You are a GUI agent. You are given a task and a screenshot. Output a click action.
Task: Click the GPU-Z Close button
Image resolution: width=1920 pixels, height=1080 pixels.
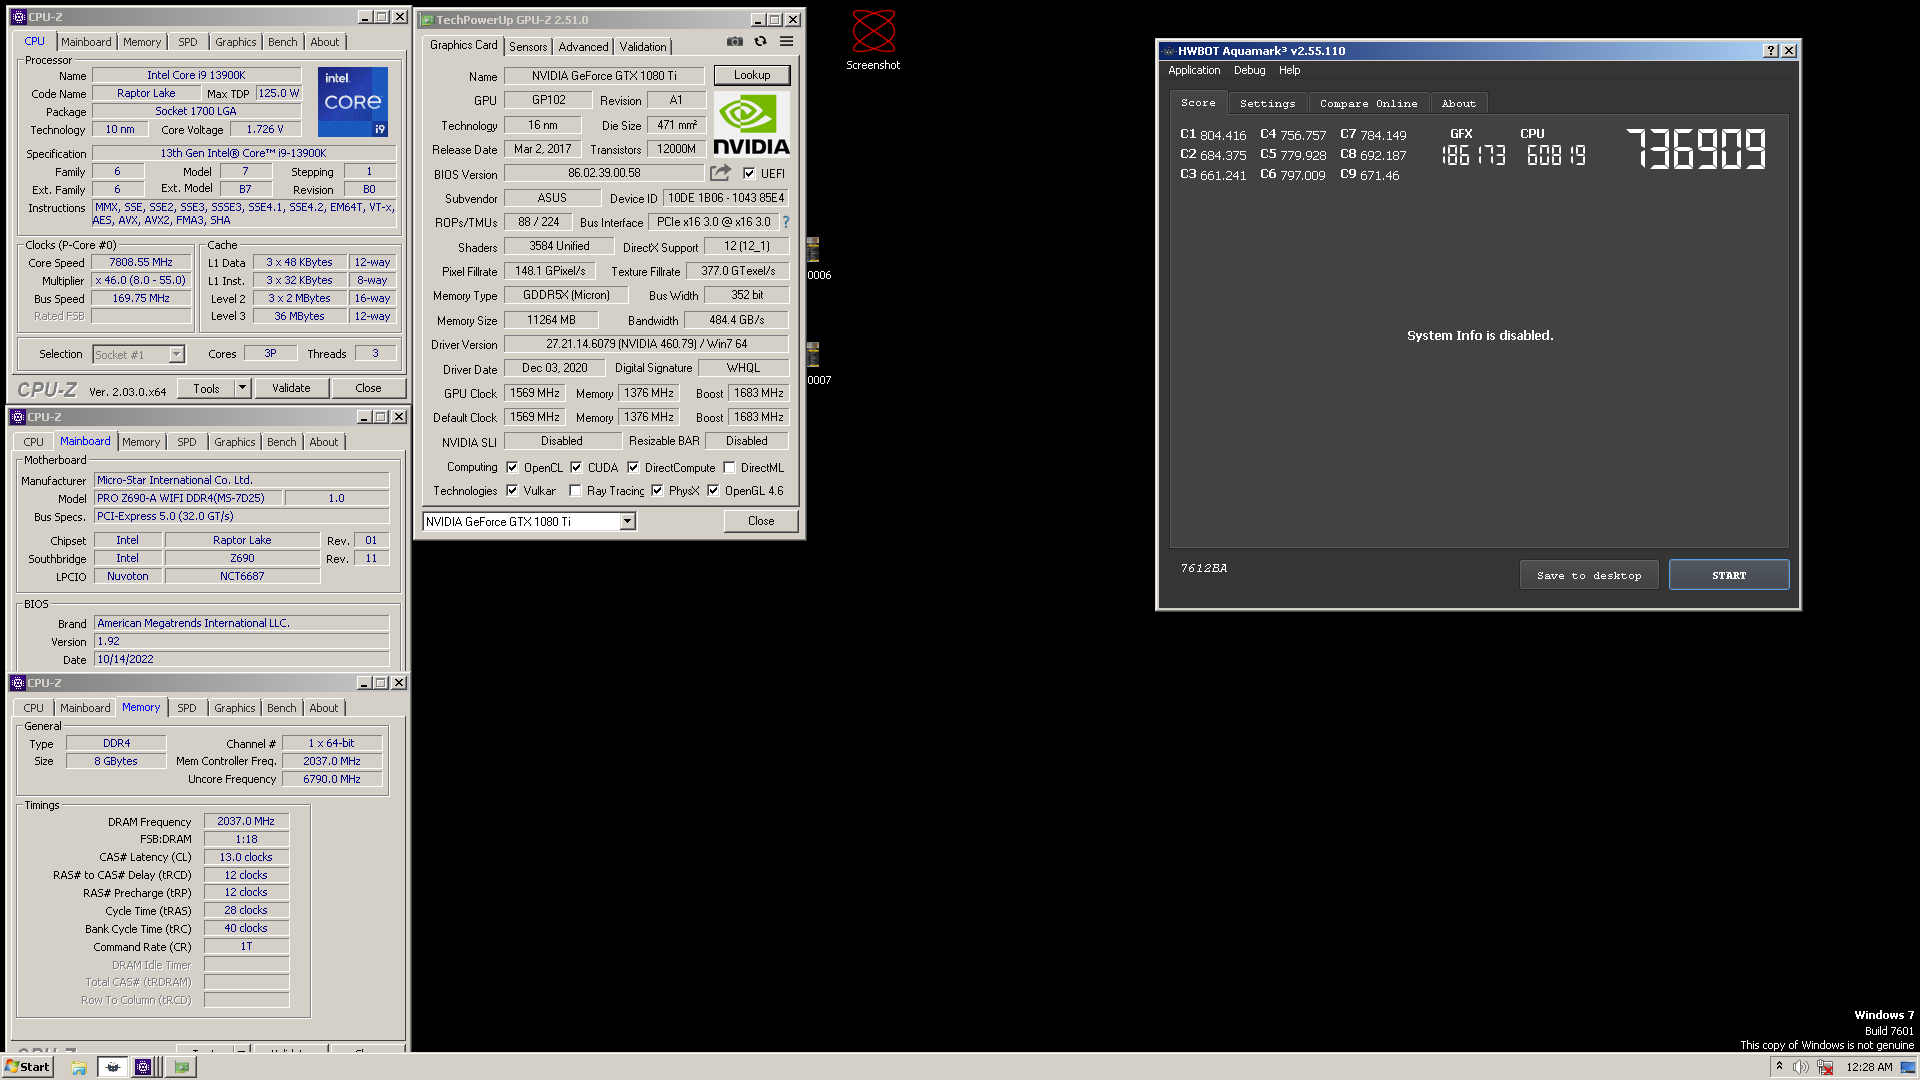tap(761, 521)
